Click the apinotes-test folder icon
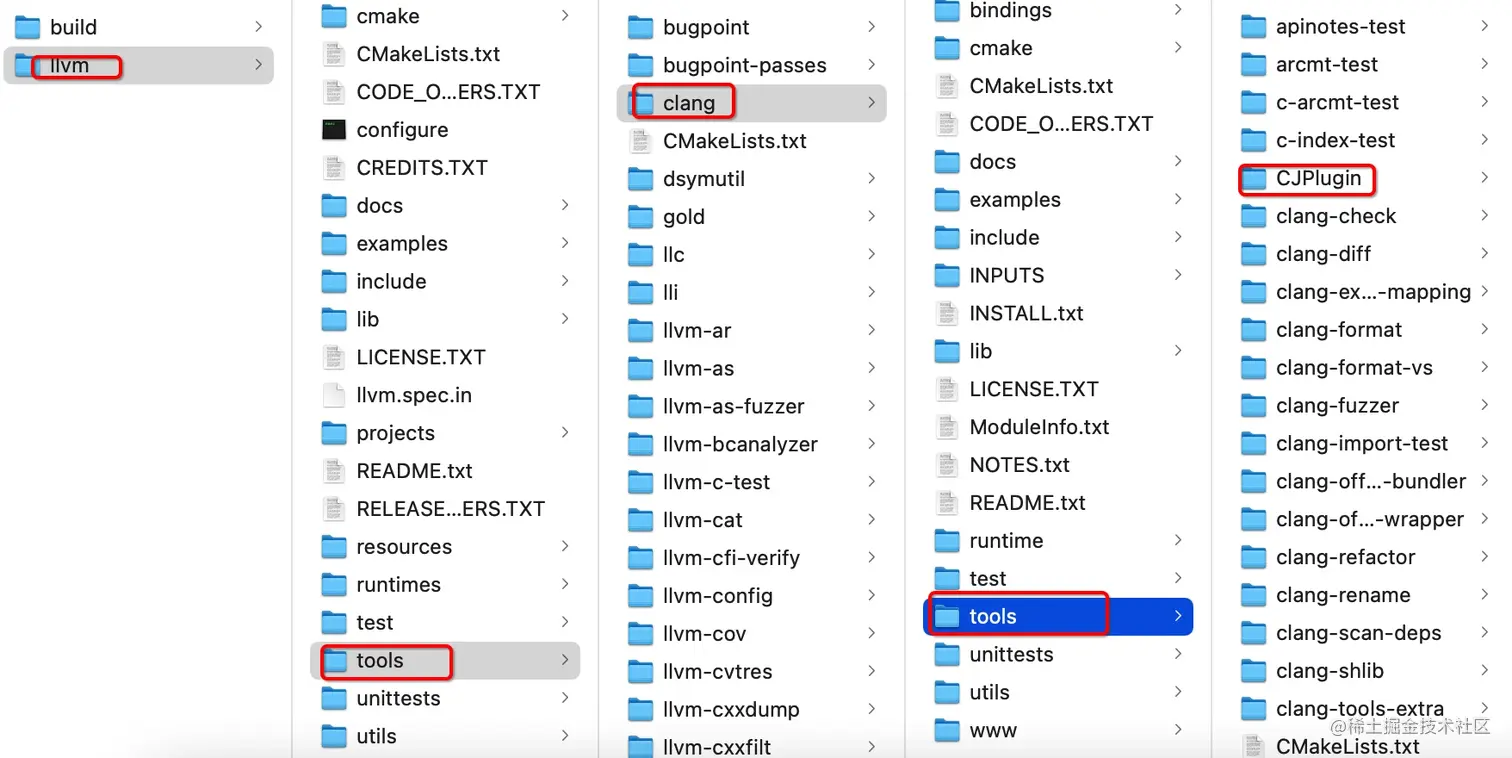The width and height of the screenshot is (1512, 758). tap(1253, 27)
